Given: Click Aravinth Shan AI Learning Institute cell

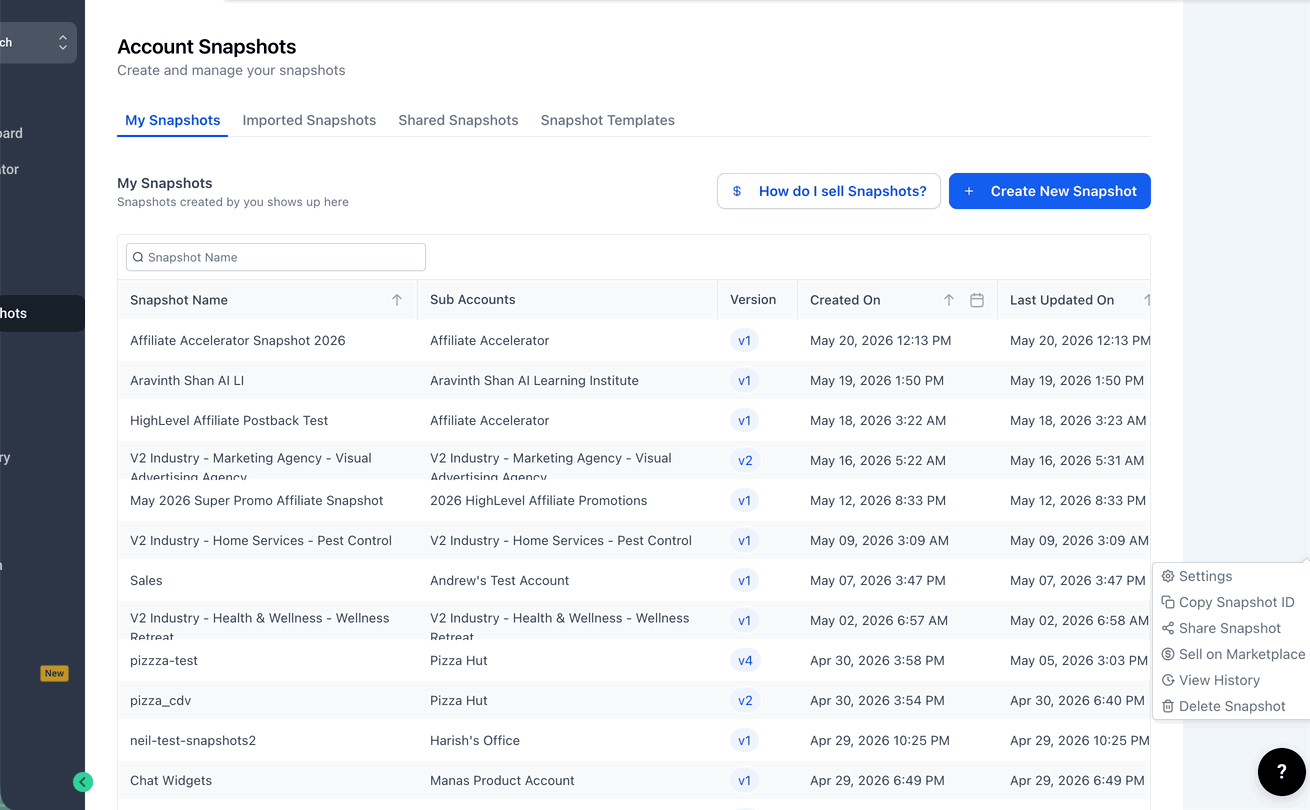Looking at the screenshot, I should [534, 380].
